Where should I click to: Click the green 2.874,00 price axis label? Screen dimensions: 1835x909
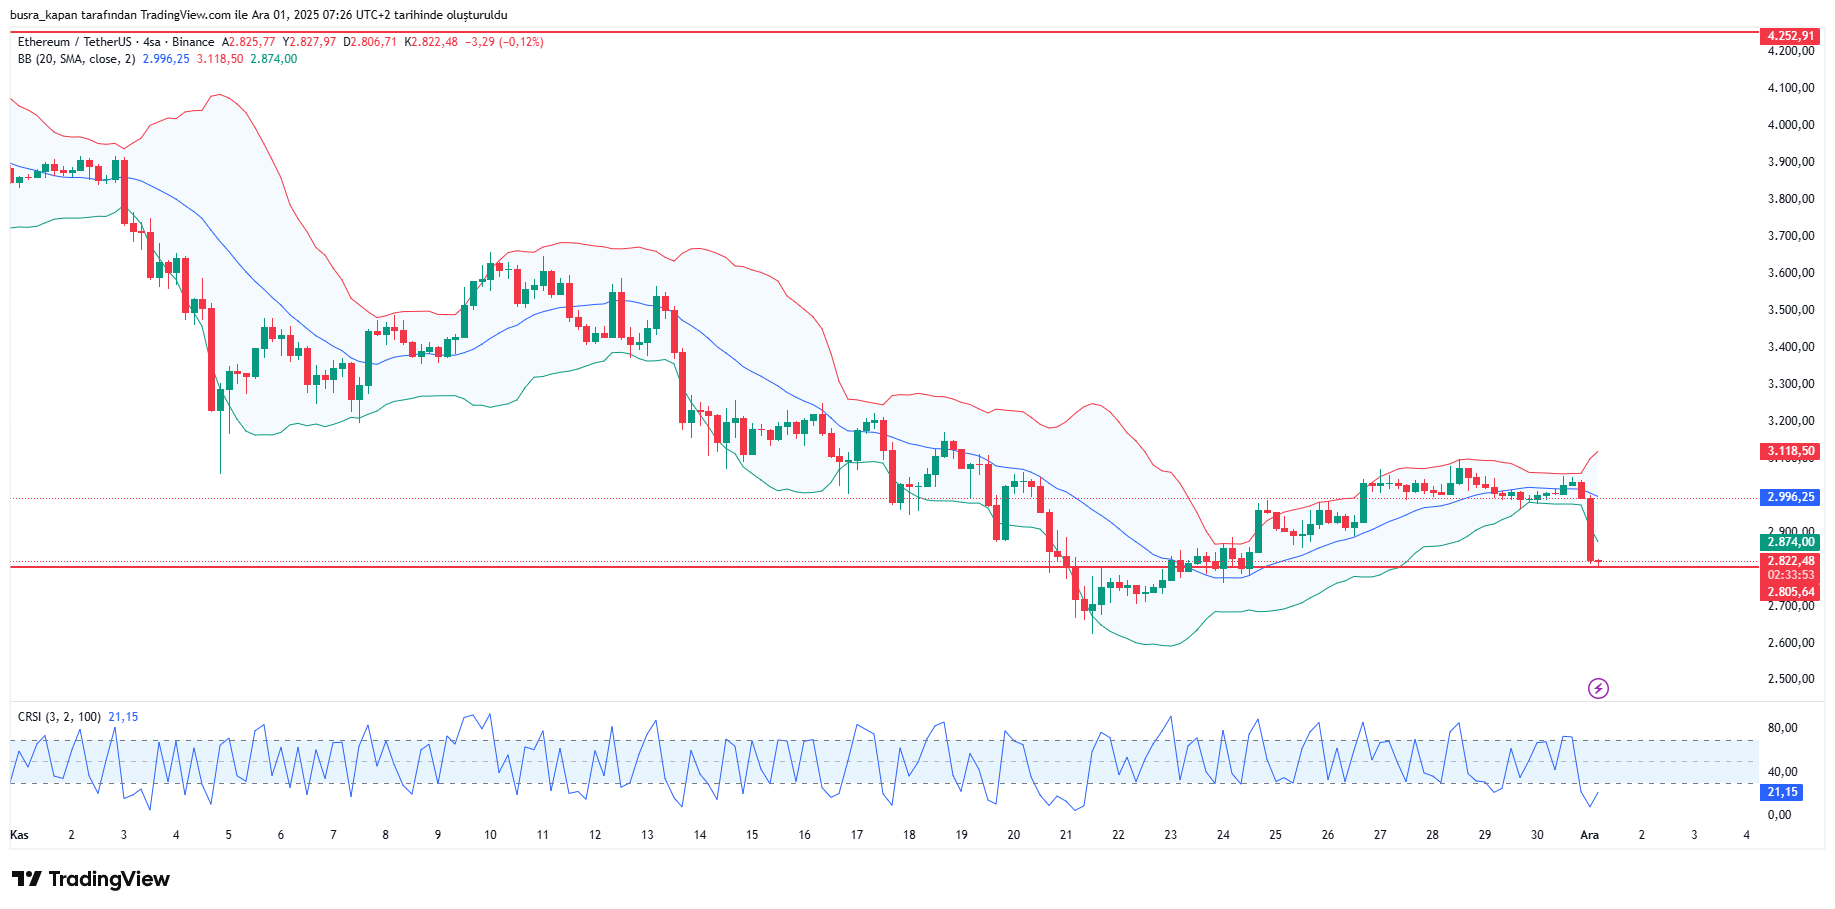(1789, 542)
